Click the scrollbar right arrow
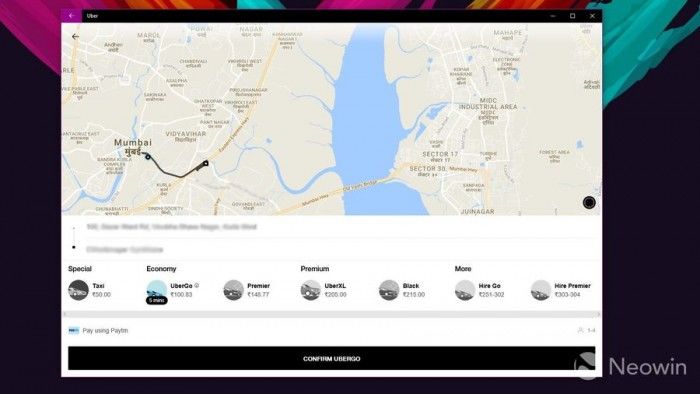Screen dimensions: 700x394 pos(599,315)
